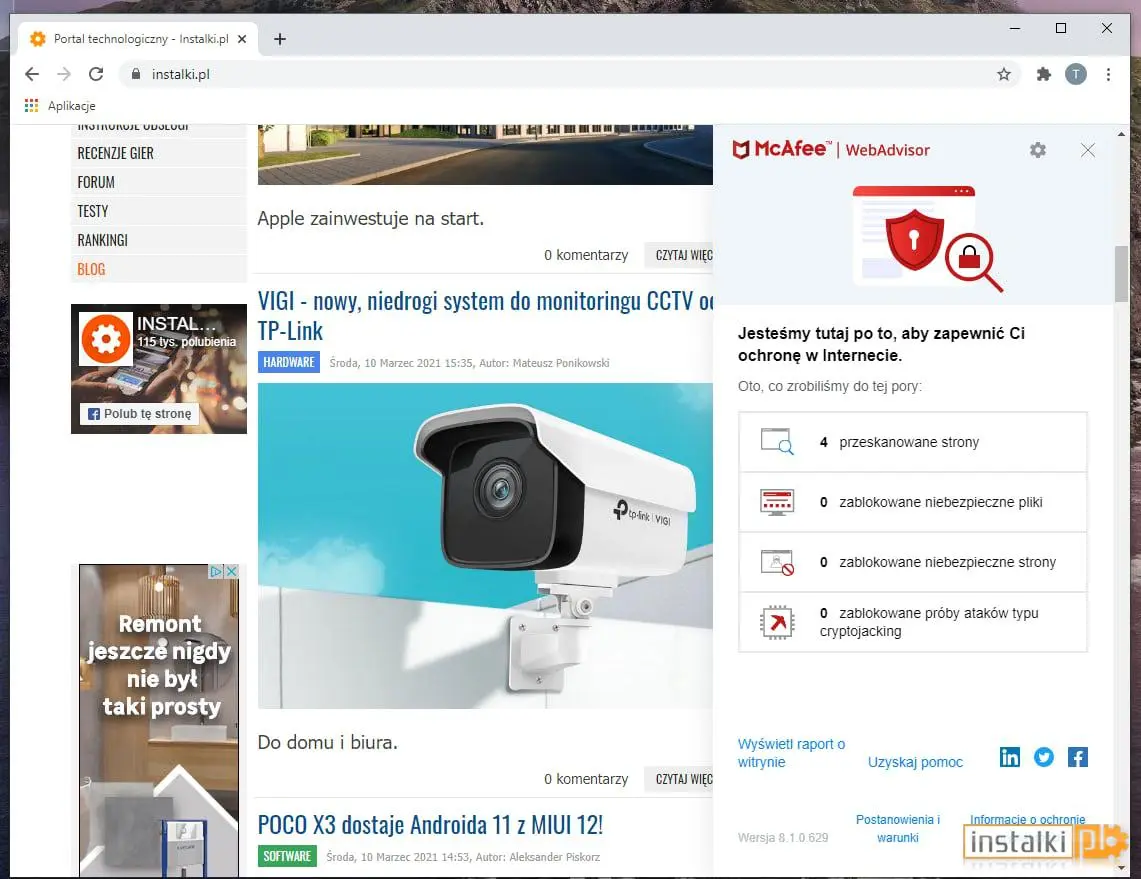
Task: View site security padlock info
Action: coord(136,73)
